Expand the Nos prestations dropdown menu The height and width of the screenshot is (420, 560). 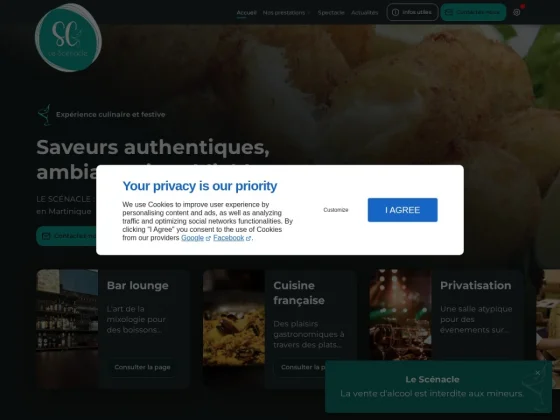[x=286, y=12]
